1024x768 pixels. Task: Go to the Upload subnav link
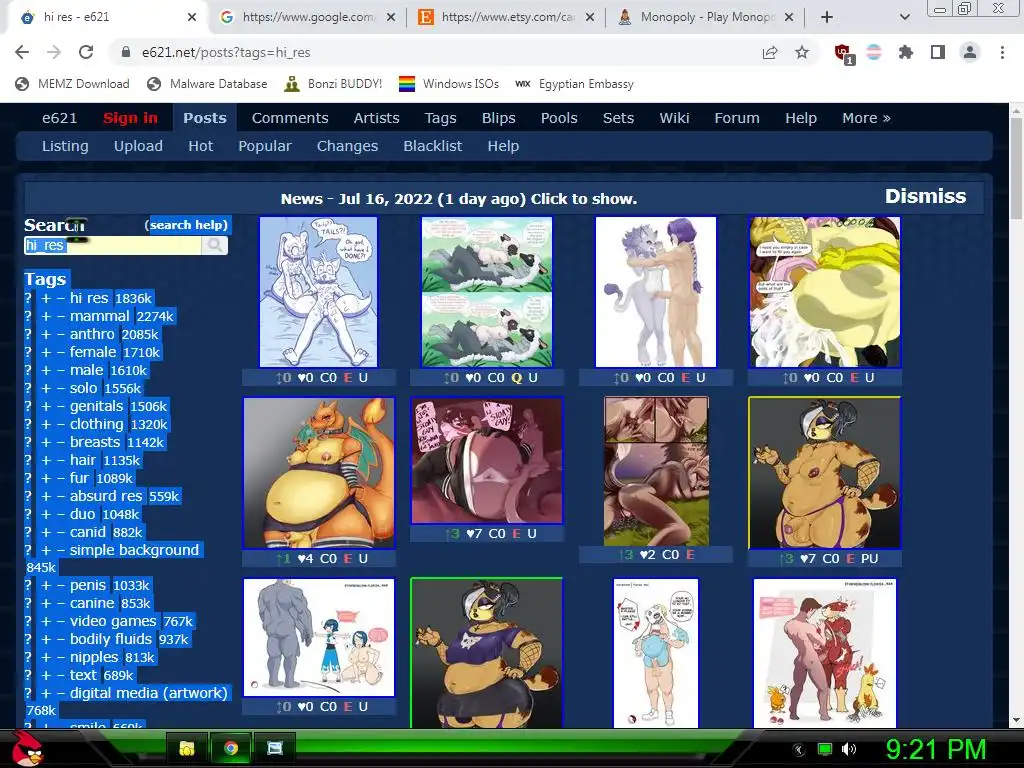tap(138, 146)
